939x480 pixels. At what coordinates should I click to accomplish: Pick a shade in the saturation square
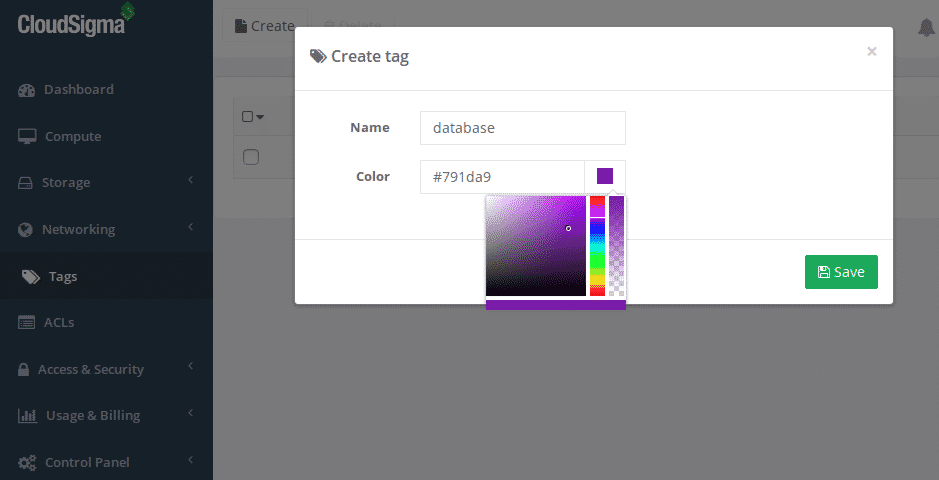pos(535,246)
